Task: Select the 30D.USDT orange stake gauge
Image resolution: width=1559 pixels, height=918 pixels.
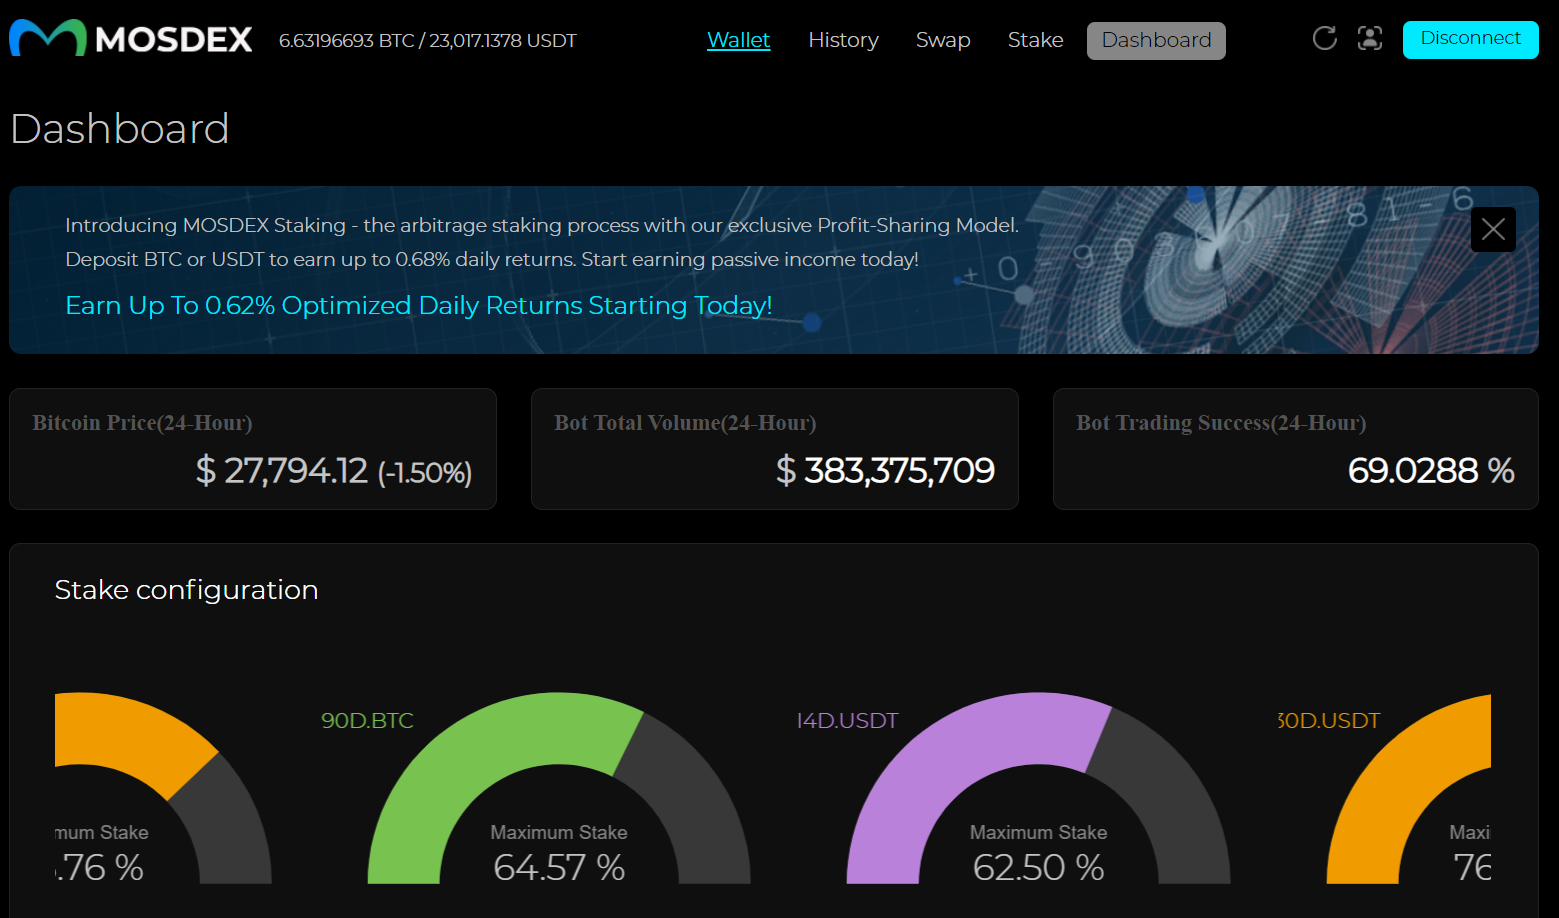Action: click(1409, 789)
